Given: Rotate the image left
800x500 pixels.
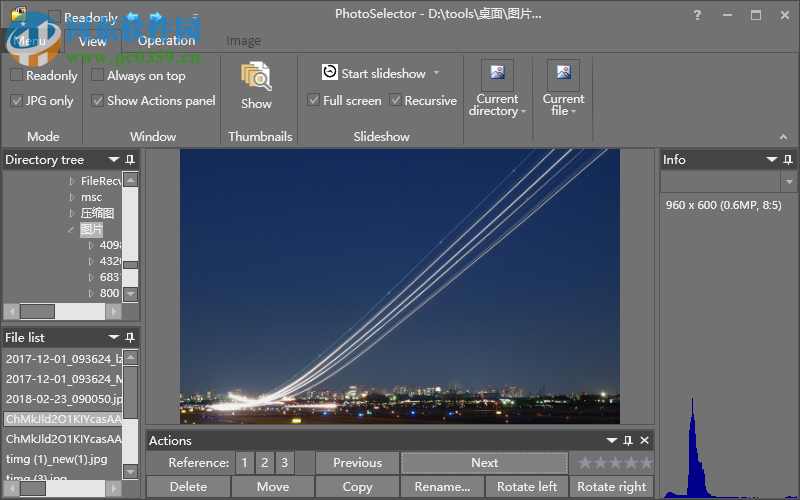Looking at the screenshot, I should pos(527,487).
